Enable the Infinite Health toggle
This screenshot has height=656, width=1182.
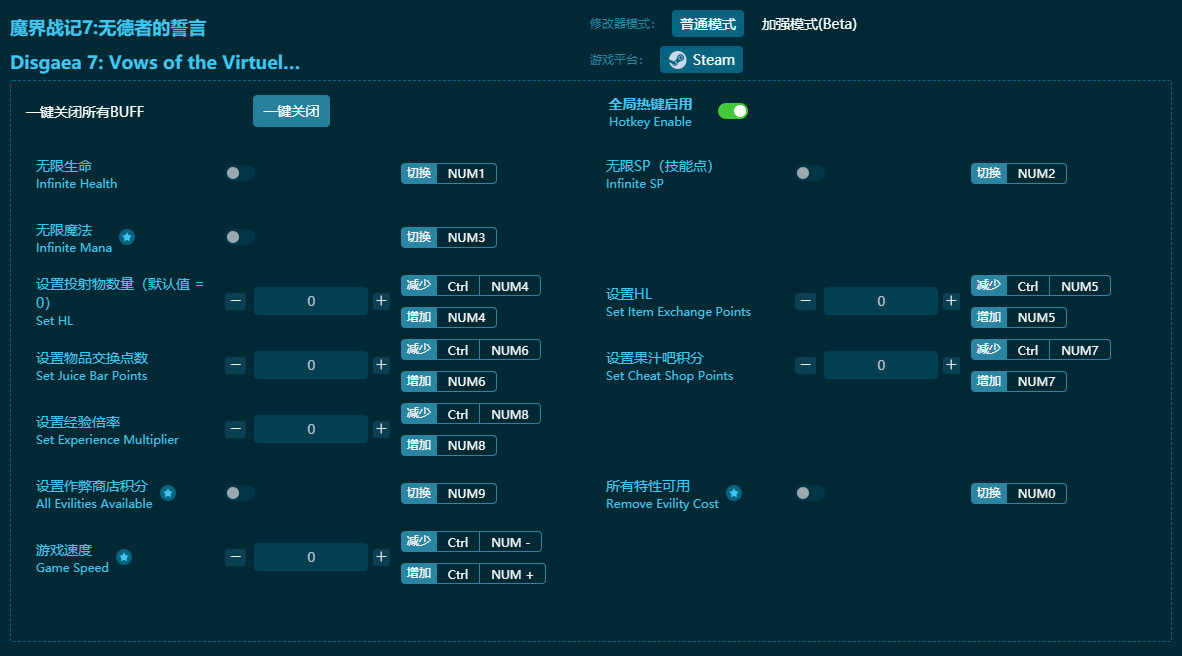240,173
